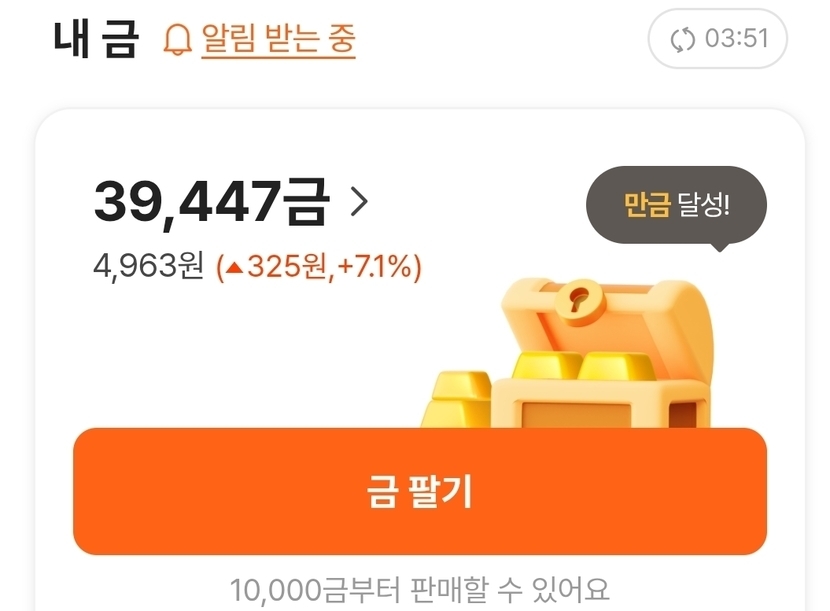830x611 pixels.
Task: Tap the 10,000금부터 판매할 수 있어요 notice
Action: [x=420, y=589]
